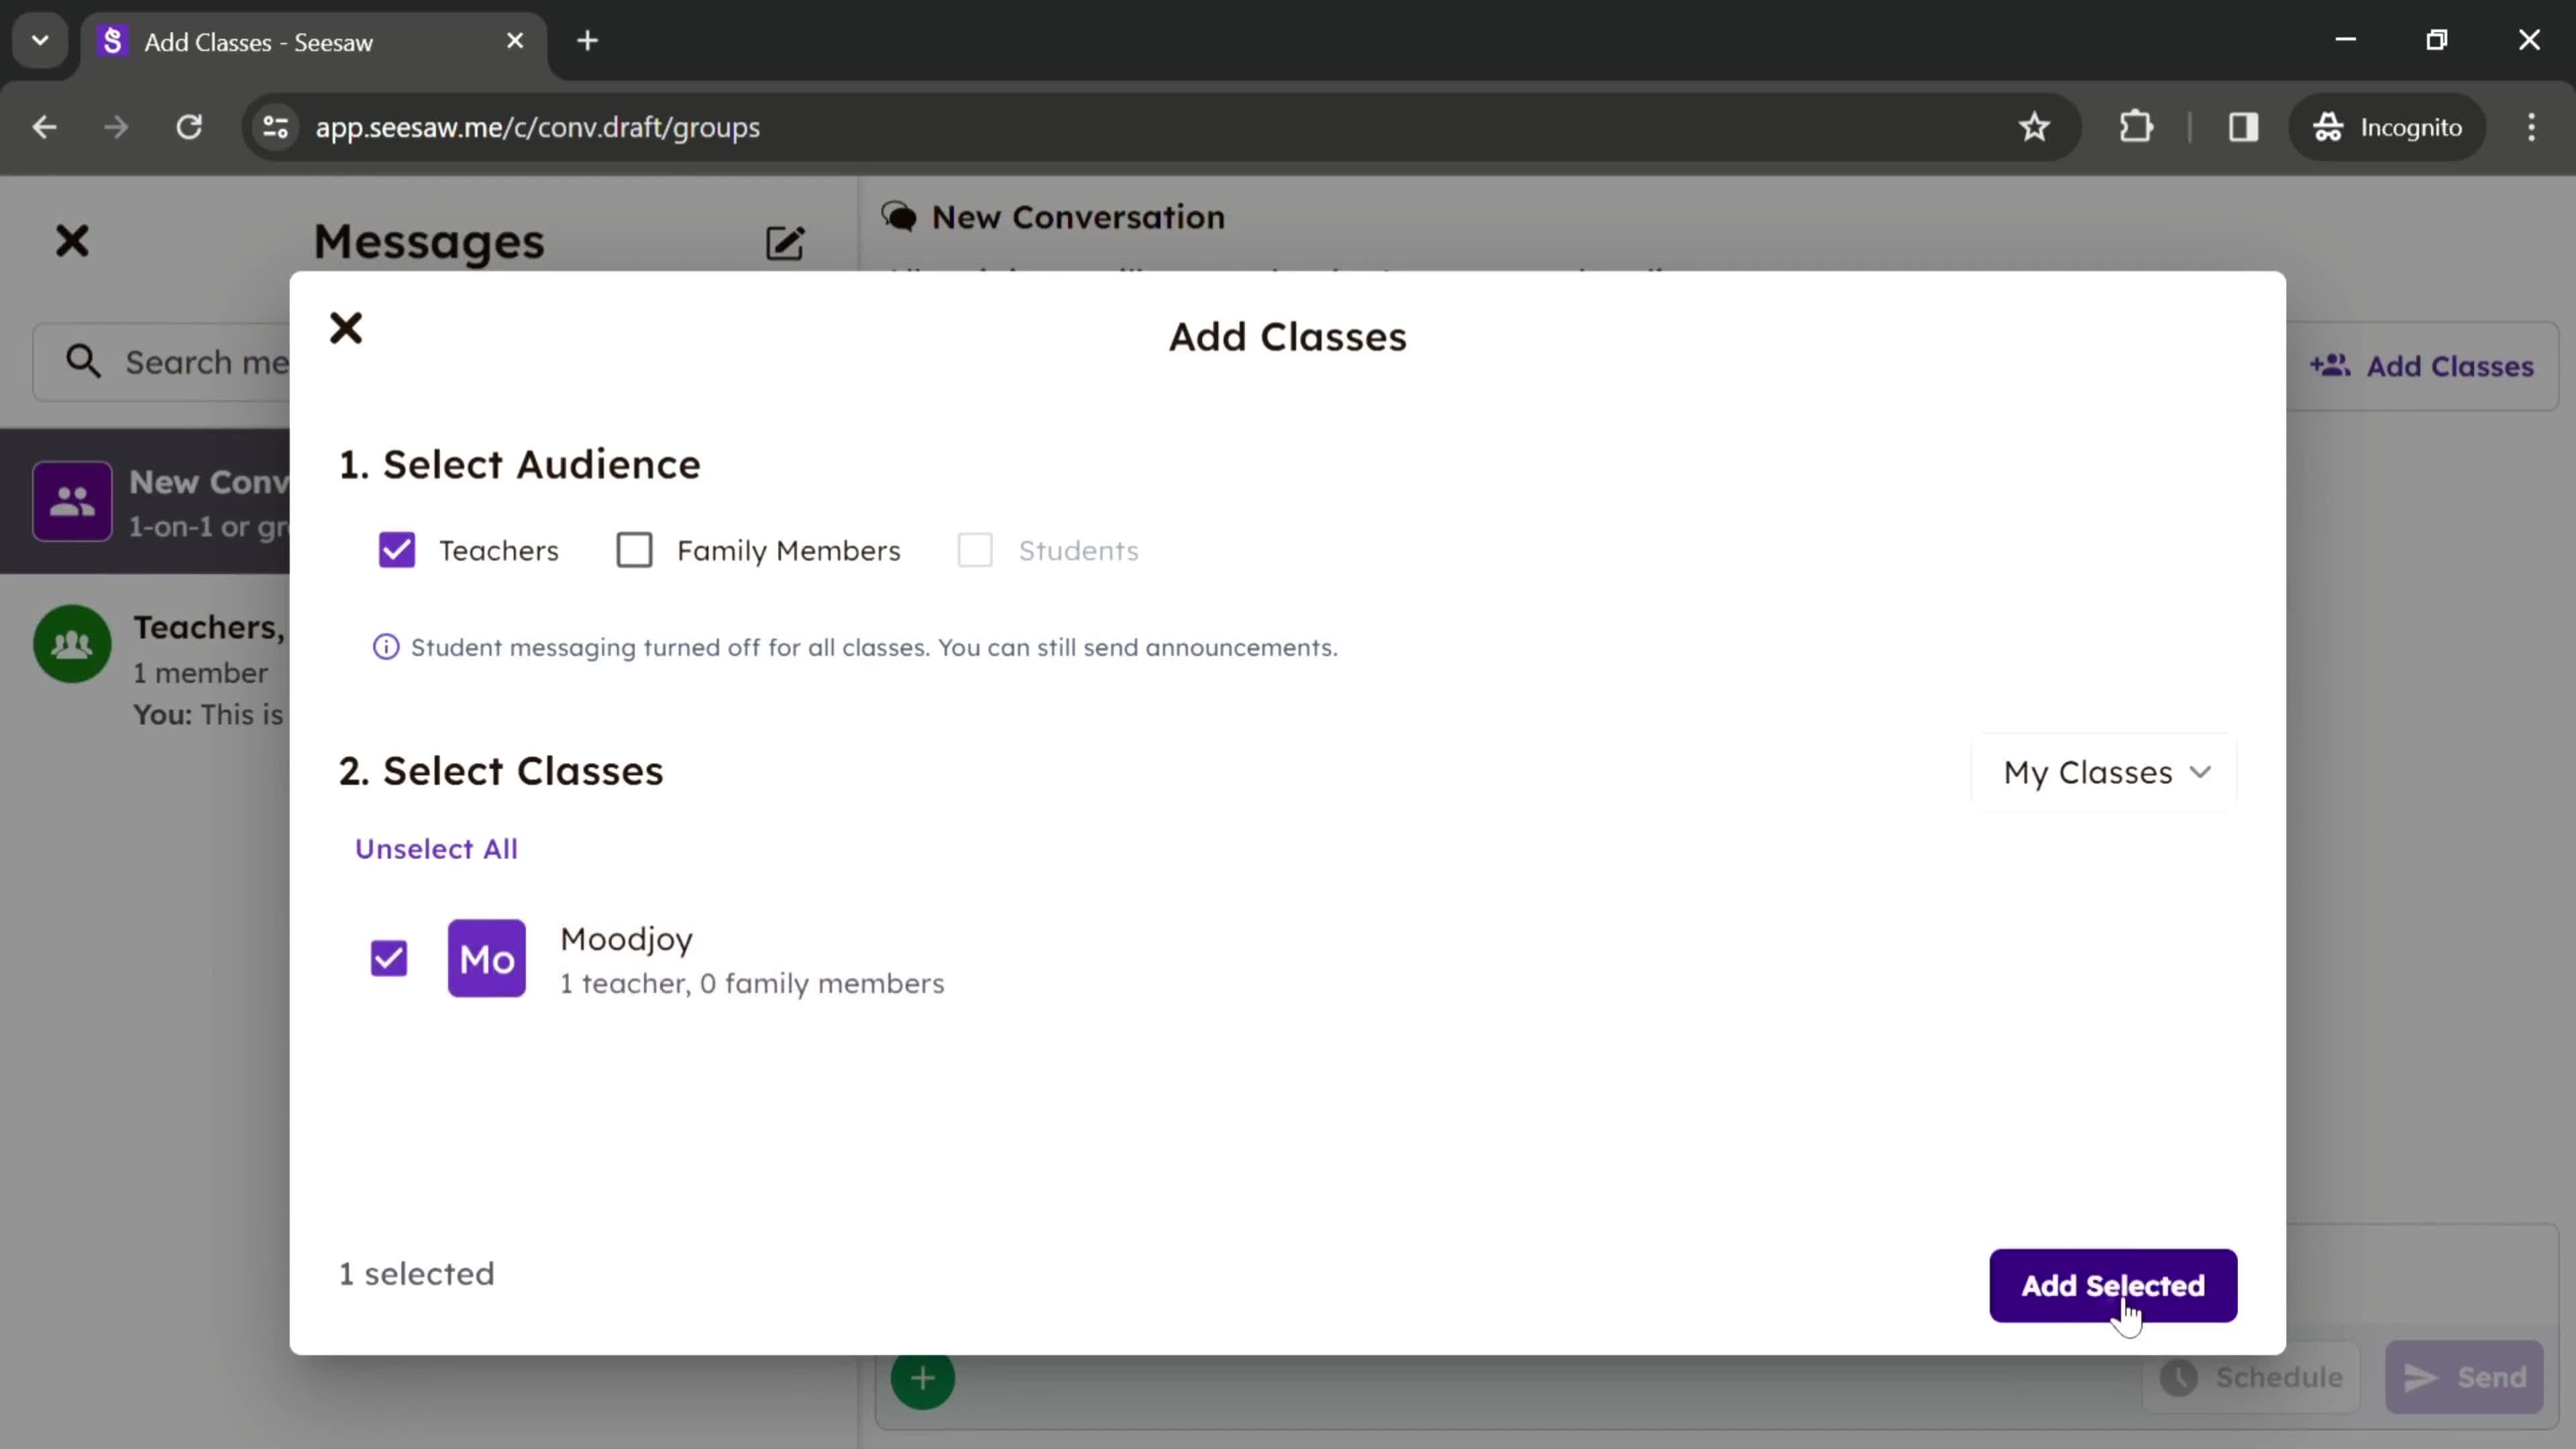
Task: Enable the Family Members checkbox
Action: (633, 549)
